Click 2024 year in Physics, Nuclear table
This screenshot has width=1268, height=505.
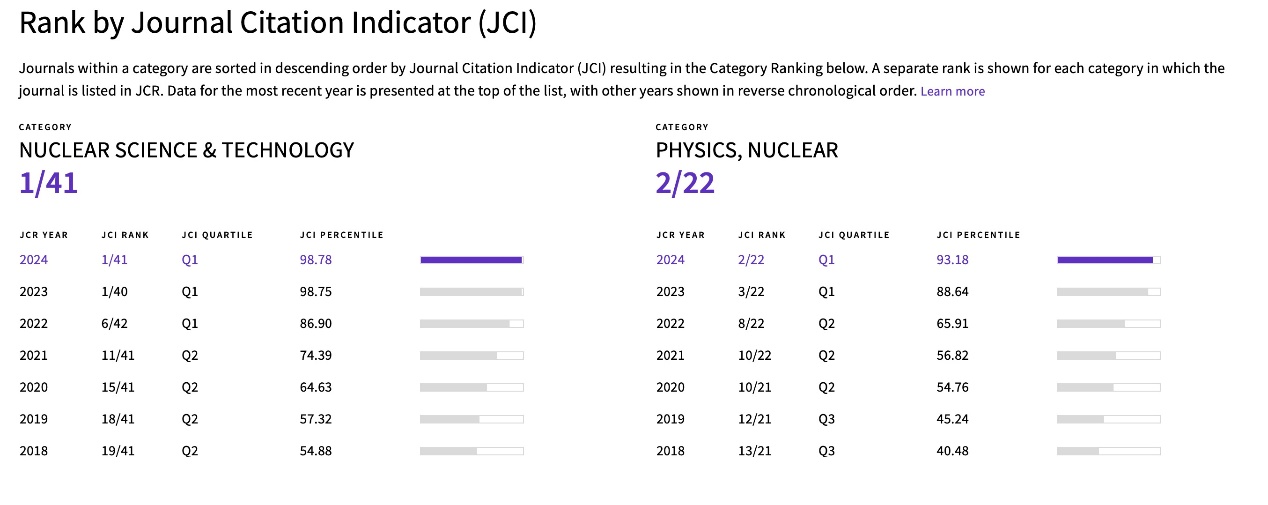coord(670,260)
